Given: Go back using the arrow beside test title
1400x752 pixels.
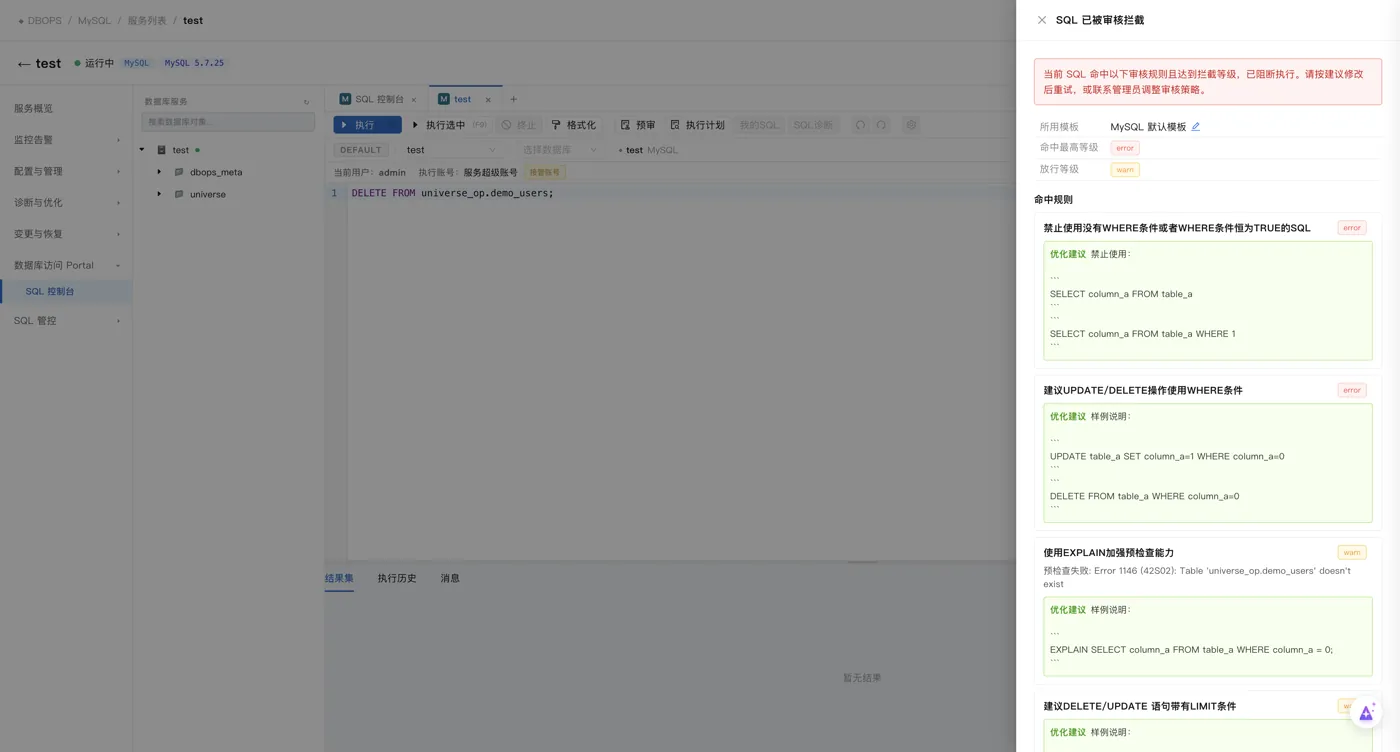Looking at the screenshot, I should click(x=24, y=64).
